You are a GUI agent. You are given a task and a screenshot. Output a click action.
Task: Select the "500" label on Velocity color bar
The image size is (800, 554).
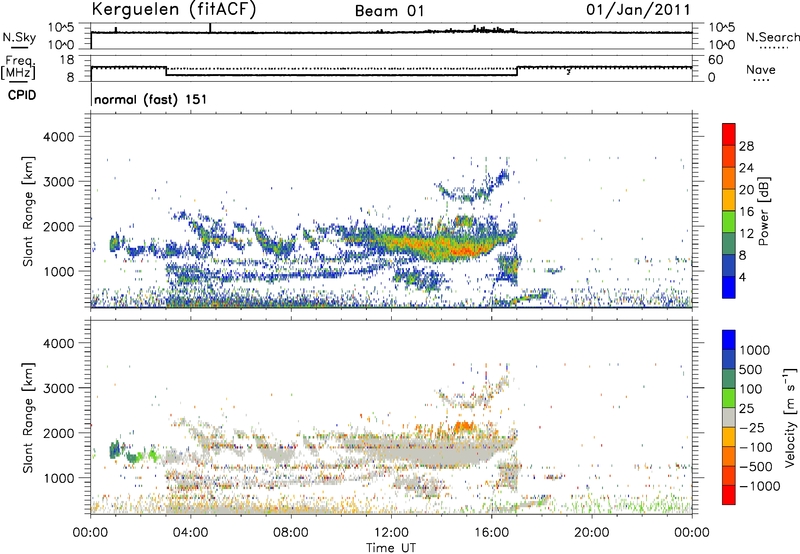pos(752,369)
